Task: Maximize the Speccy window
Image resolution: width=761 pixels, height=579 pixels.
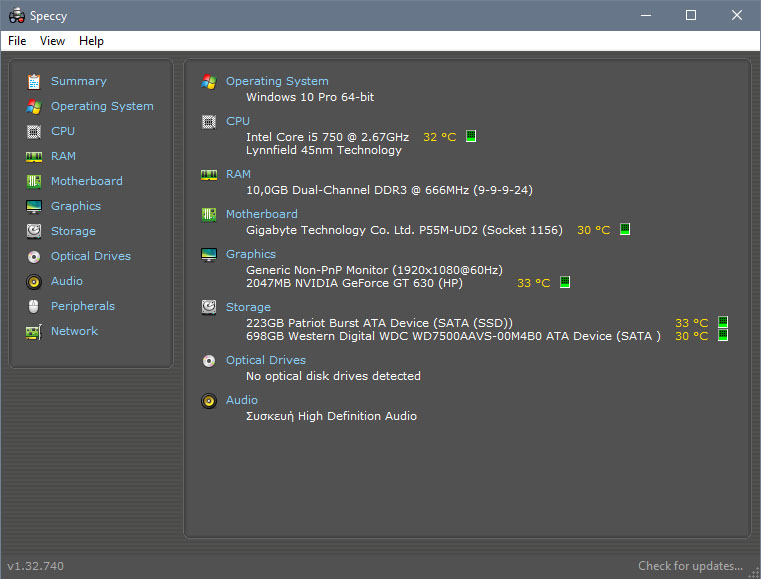Action: coord(691,16)
